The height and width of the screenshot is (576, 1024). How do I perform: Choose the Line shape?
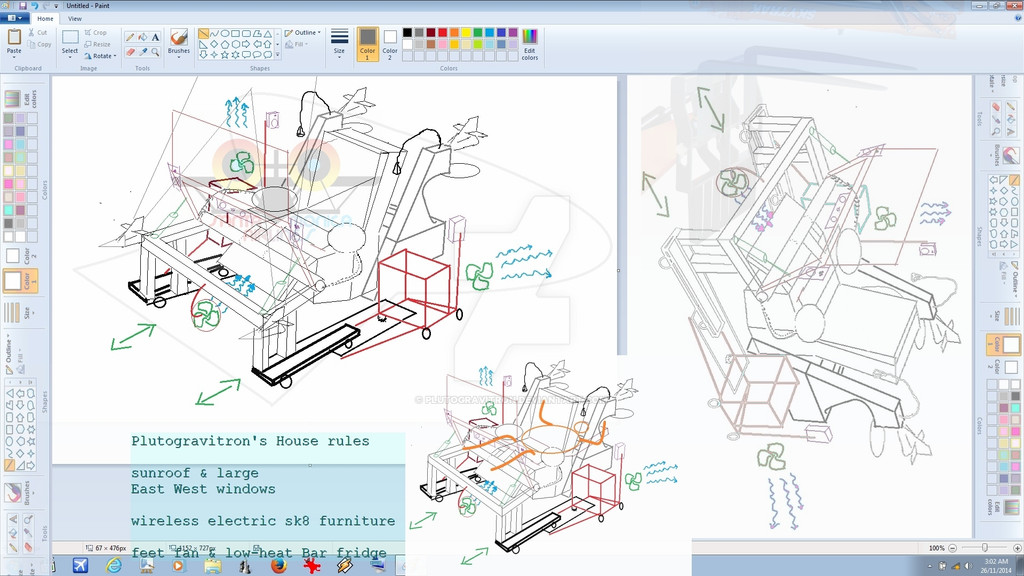click(204, 33)
